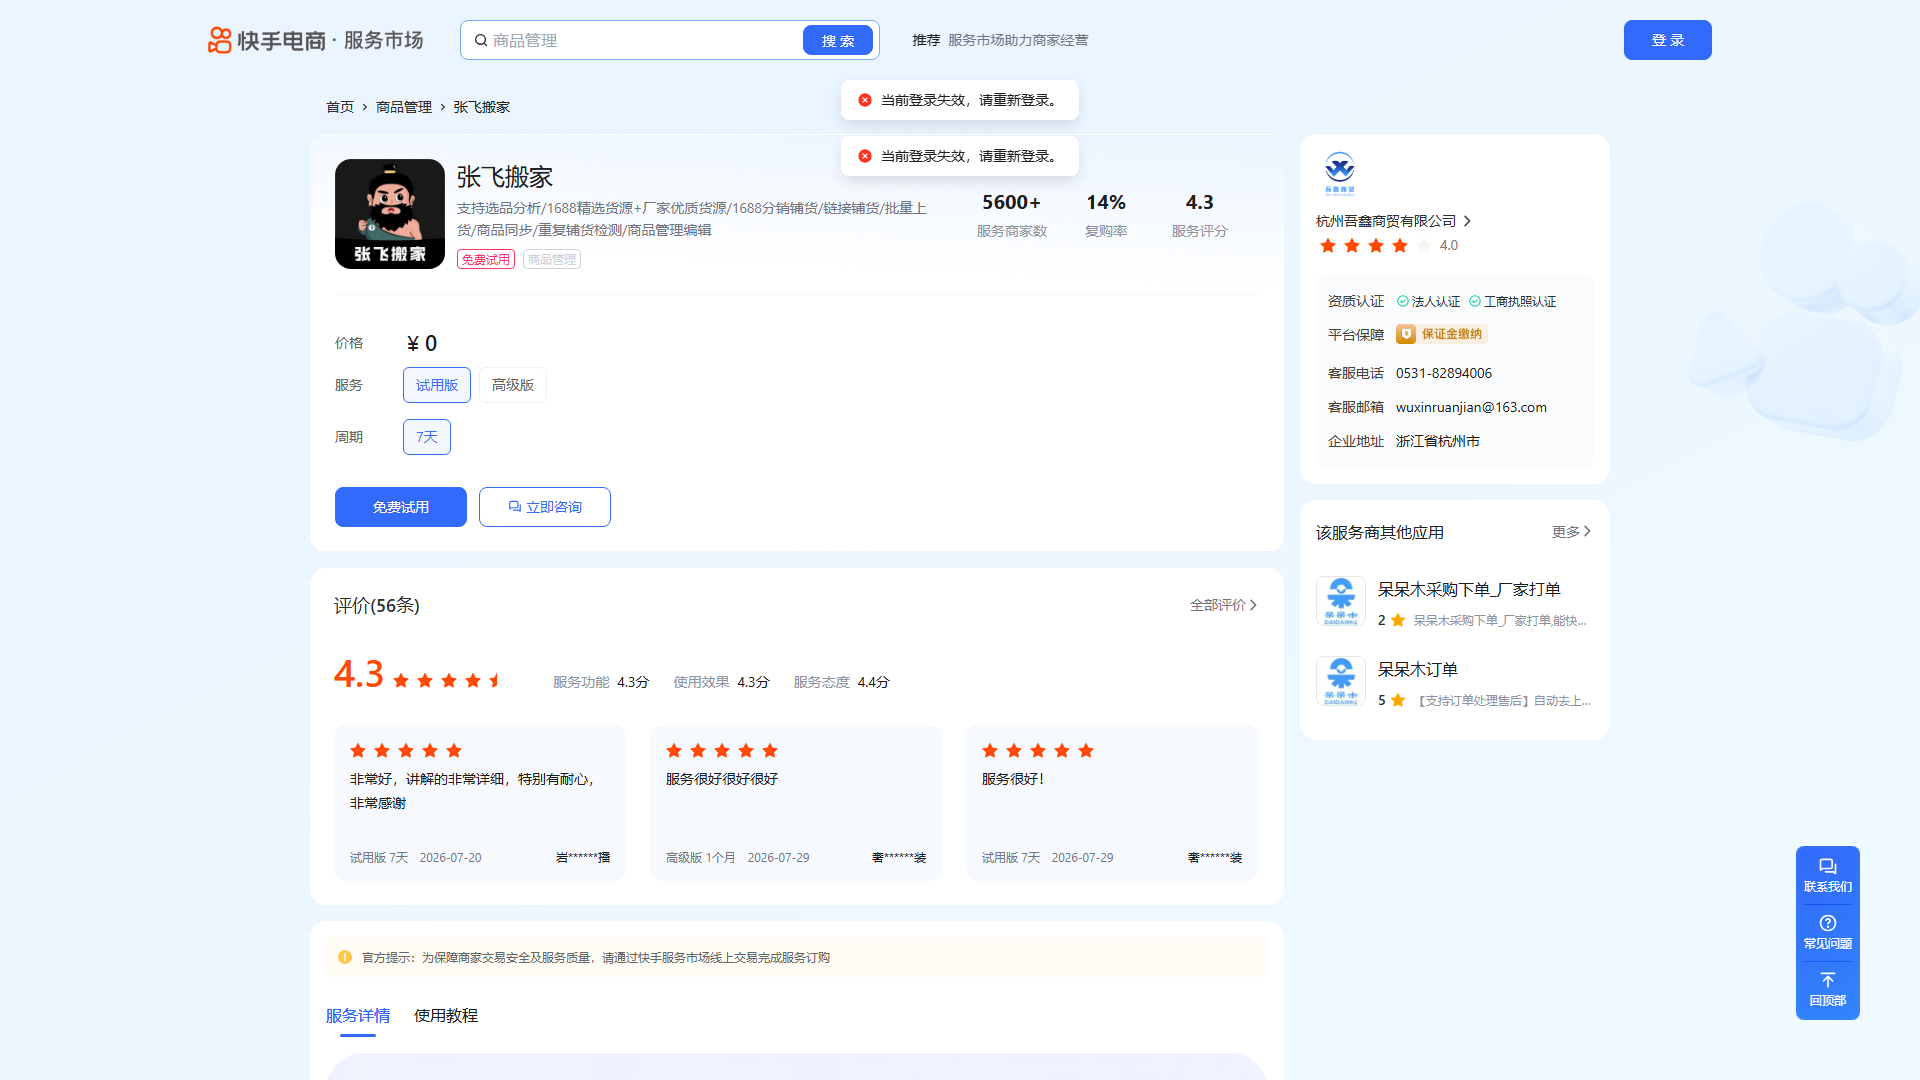The width and height of the screenshot is (1920, 1080).
Task: Click the 回顶部 arrow icon
Action: 1828,980
